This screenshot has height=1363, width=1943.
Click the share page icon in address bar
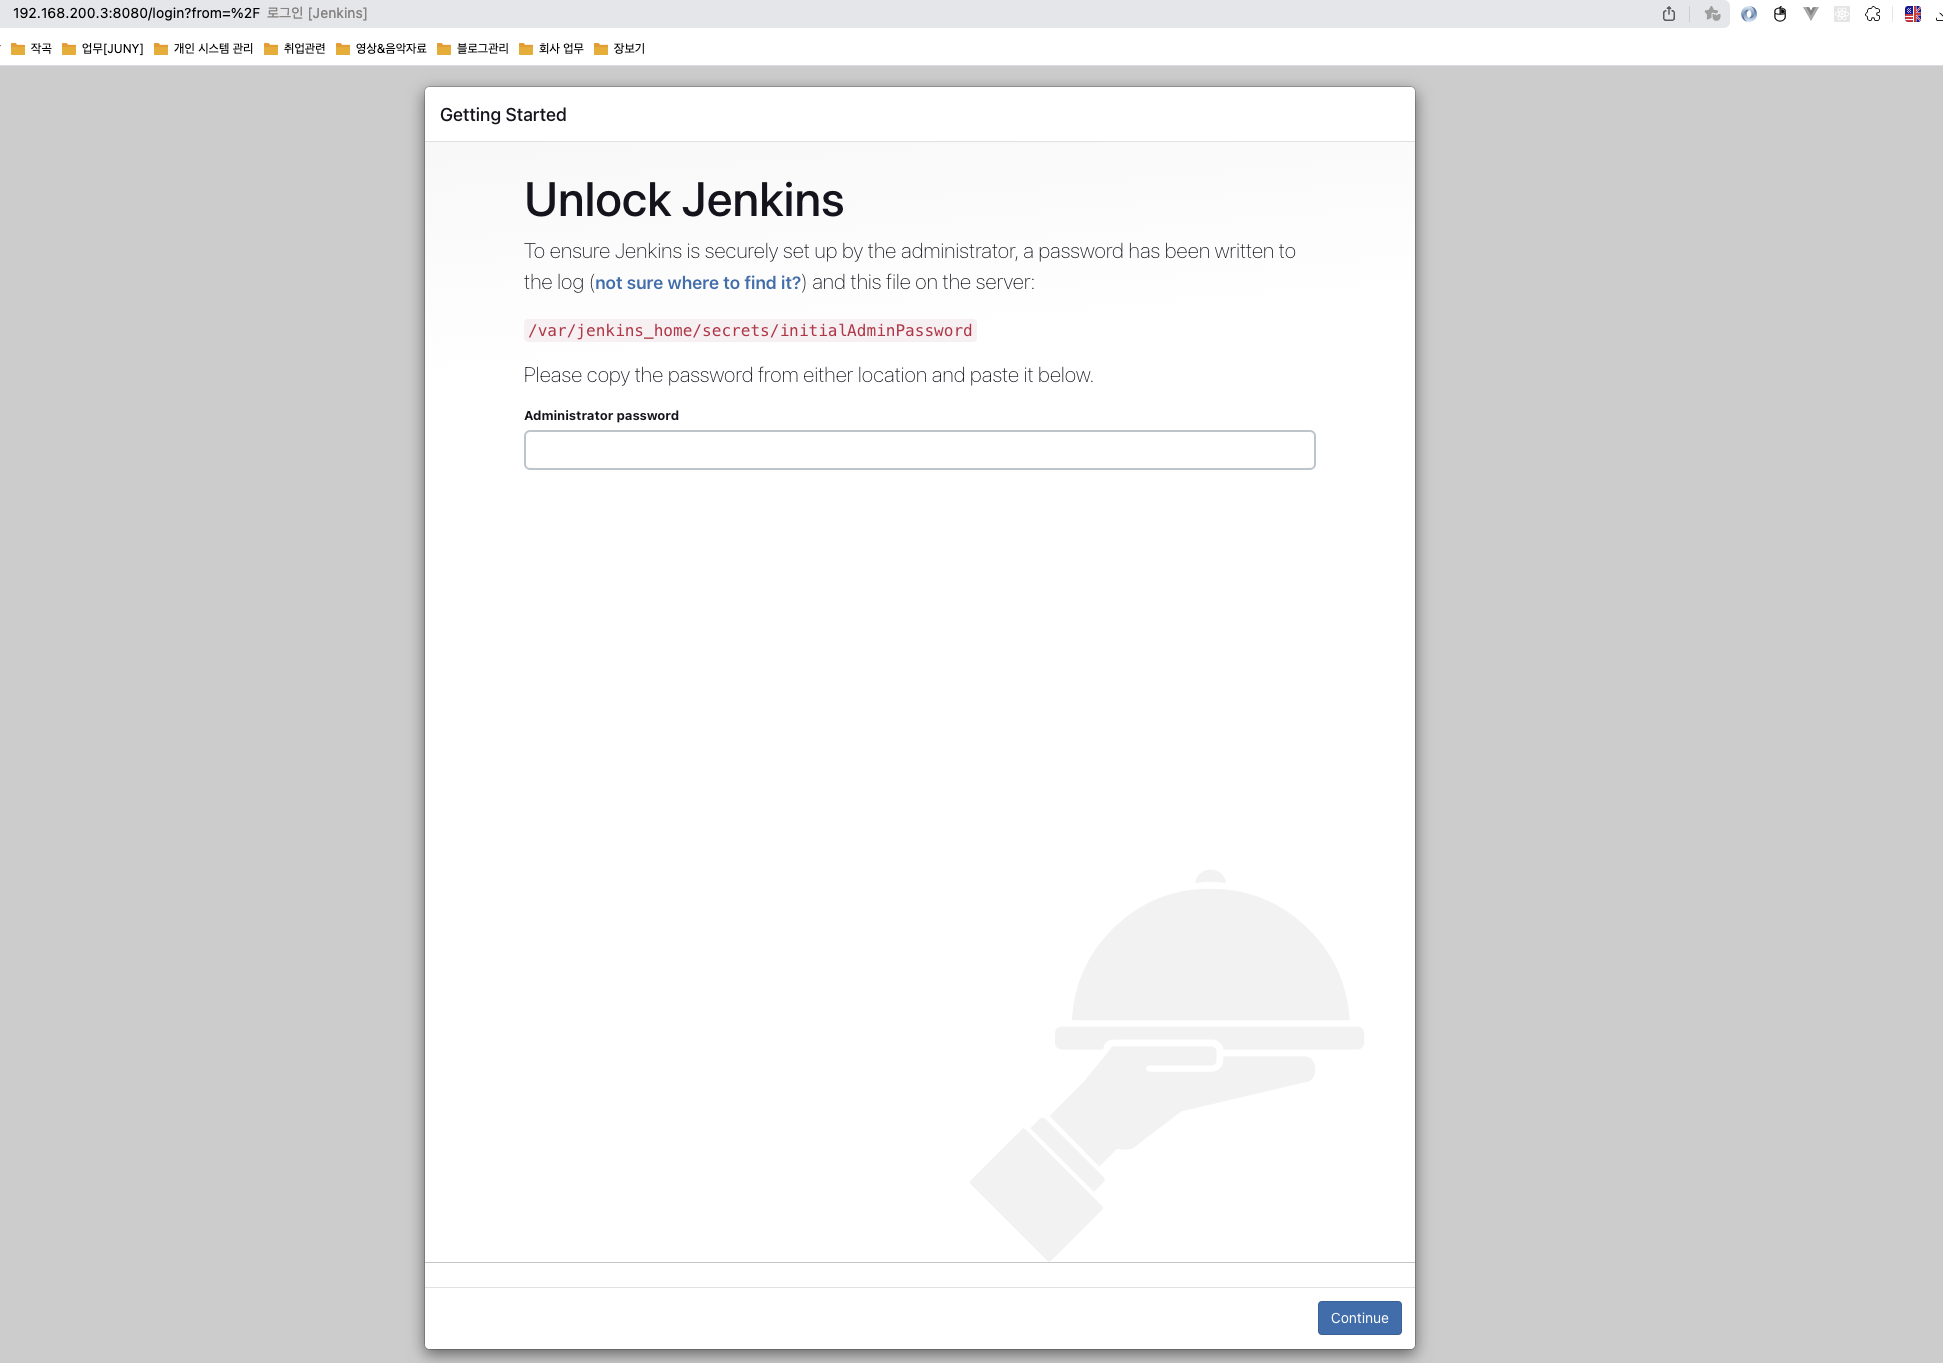[1669, 14]
